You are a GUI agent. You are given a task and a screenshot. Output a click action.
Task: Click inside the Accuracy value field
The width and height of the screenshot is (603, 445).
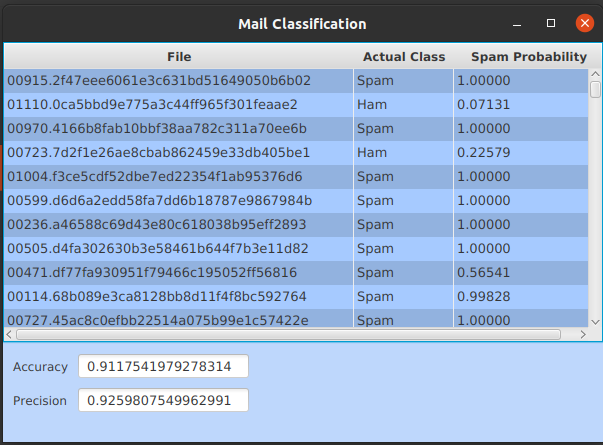[x=163, y=367]
